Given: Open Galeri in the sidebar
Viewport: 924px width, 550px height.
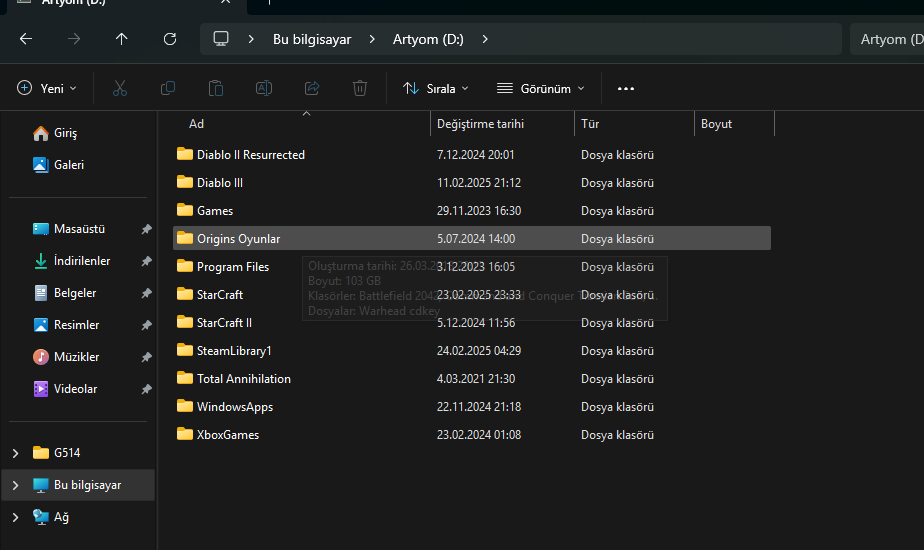Looking at the screenshot, I should click(68, 165).
